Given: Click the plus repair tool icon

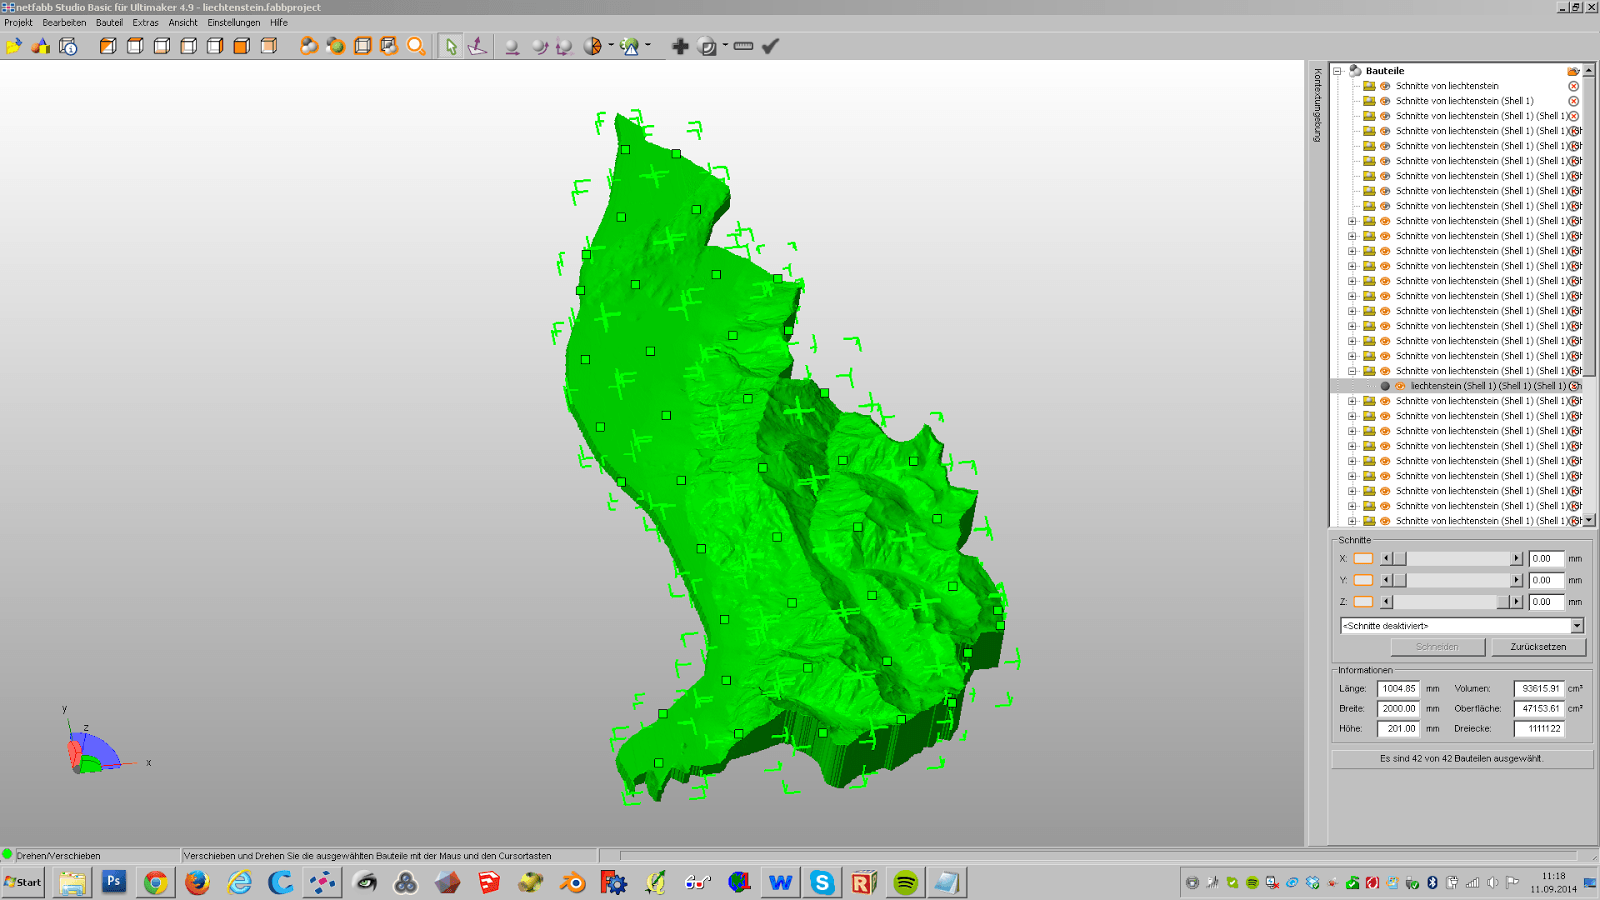Looking at the screenshot, I should 680,46.
